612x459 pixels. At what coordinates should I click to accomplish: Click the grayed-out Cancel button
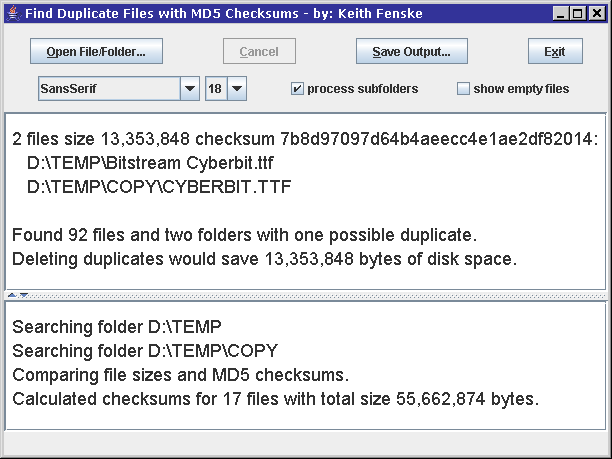pyautogui.click(x=259, y=51)
